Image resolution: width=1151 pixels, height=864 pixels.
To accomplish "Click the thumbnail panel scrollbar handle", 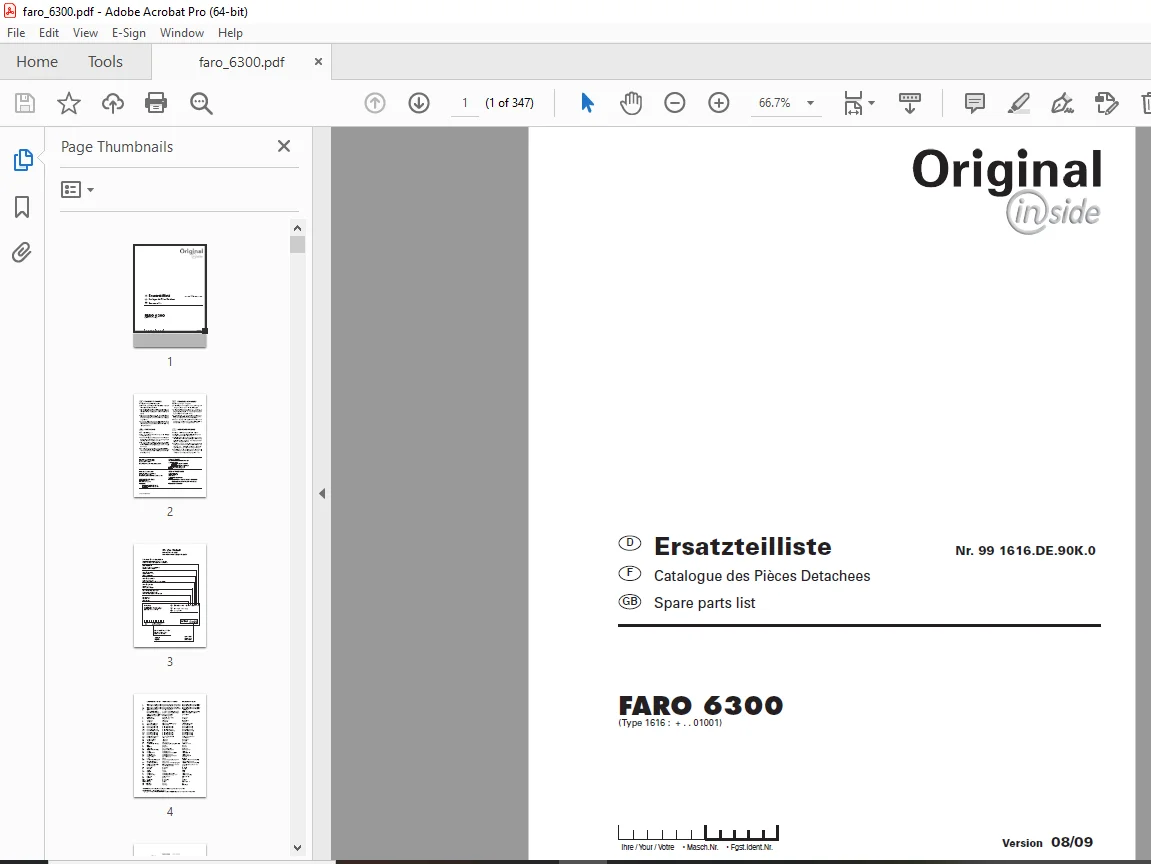I will (x=297, y=244).
